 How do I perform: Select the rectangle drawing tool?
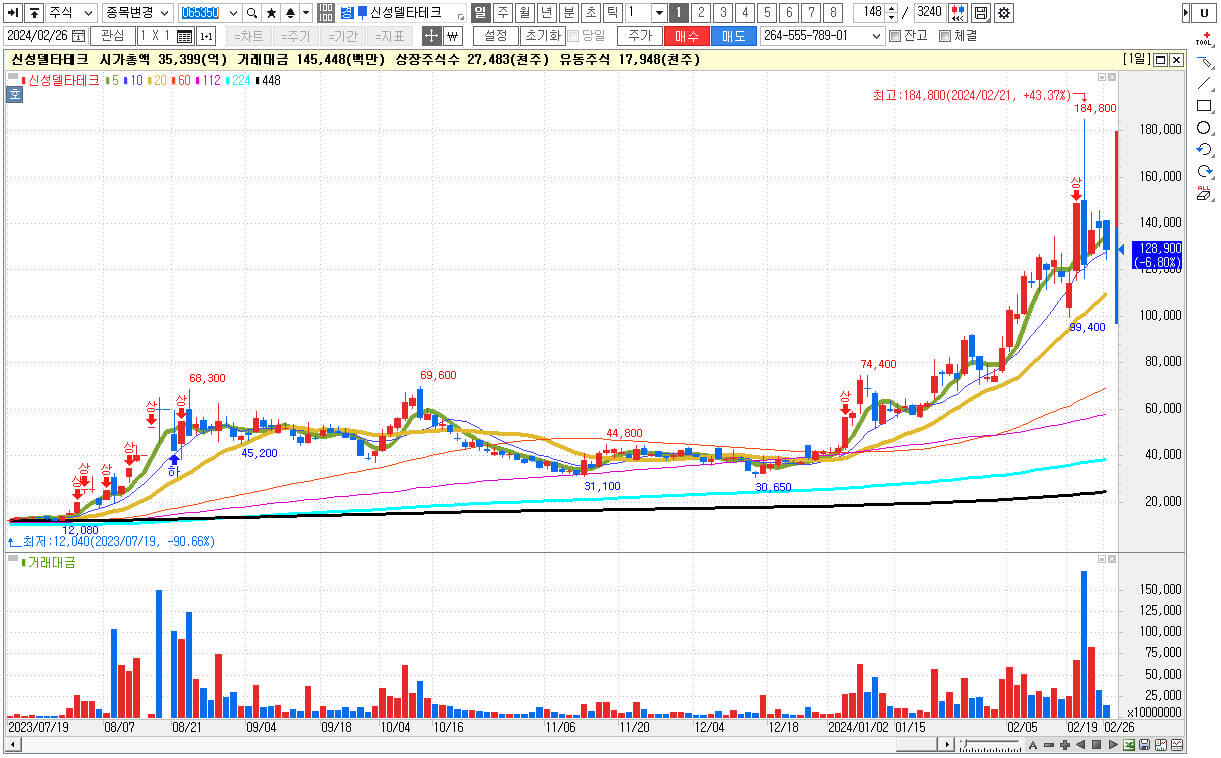pyautogui.click(x=1205, y=106)
